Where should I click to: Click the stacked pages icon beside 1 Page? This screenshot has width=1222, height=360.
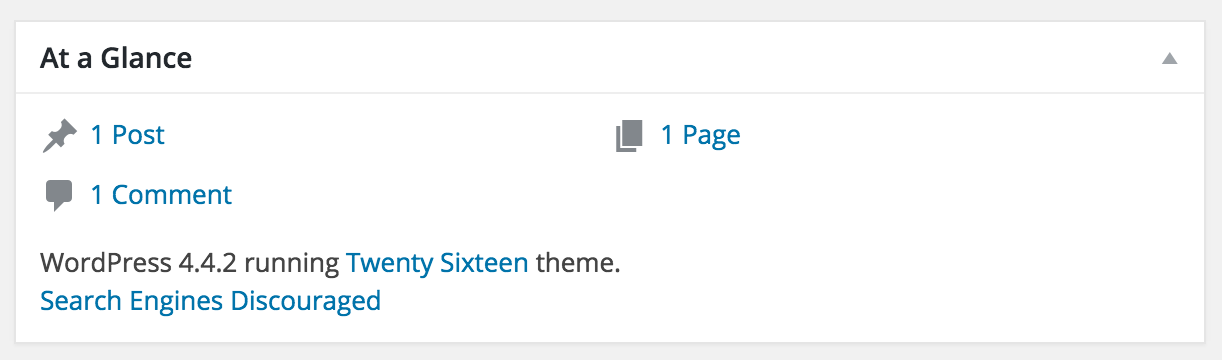(x=629, y=136)
